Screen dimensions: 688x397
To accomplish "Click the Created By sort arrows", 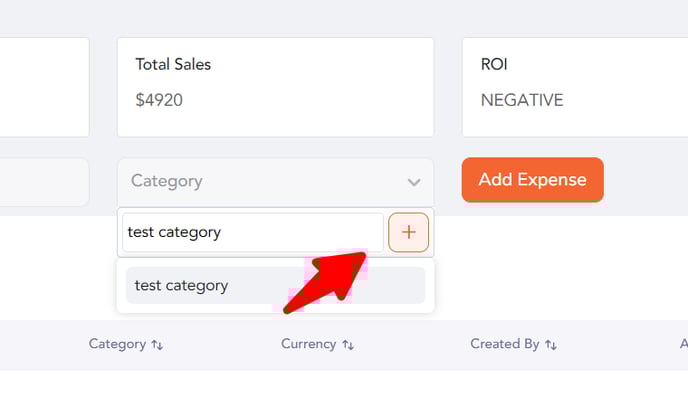I will [x=551, y=345].
